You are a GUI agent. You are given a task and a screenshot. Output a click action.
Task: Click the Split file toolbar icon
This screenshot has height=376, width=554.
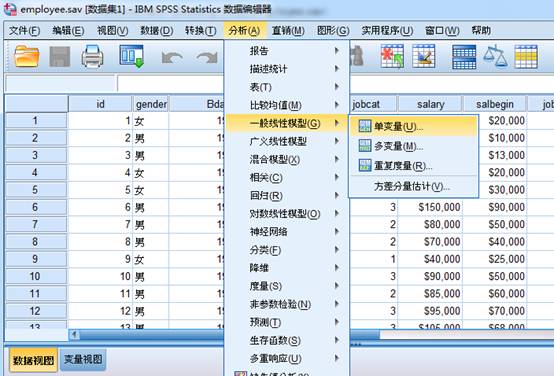pos(464,57)
